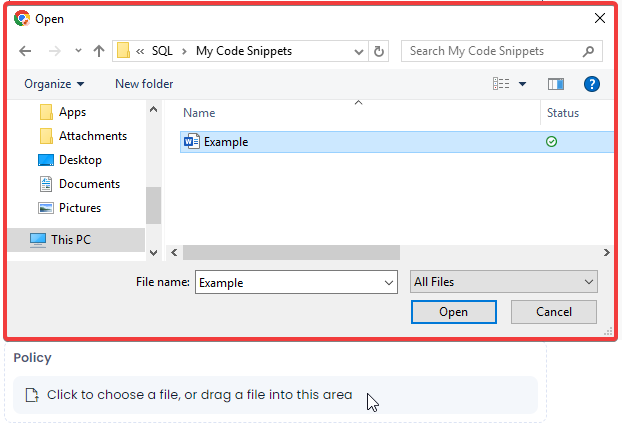The image size is (622, 427).
Task: Click the horizontal scrollbar in file list
Action: point(291,252)
